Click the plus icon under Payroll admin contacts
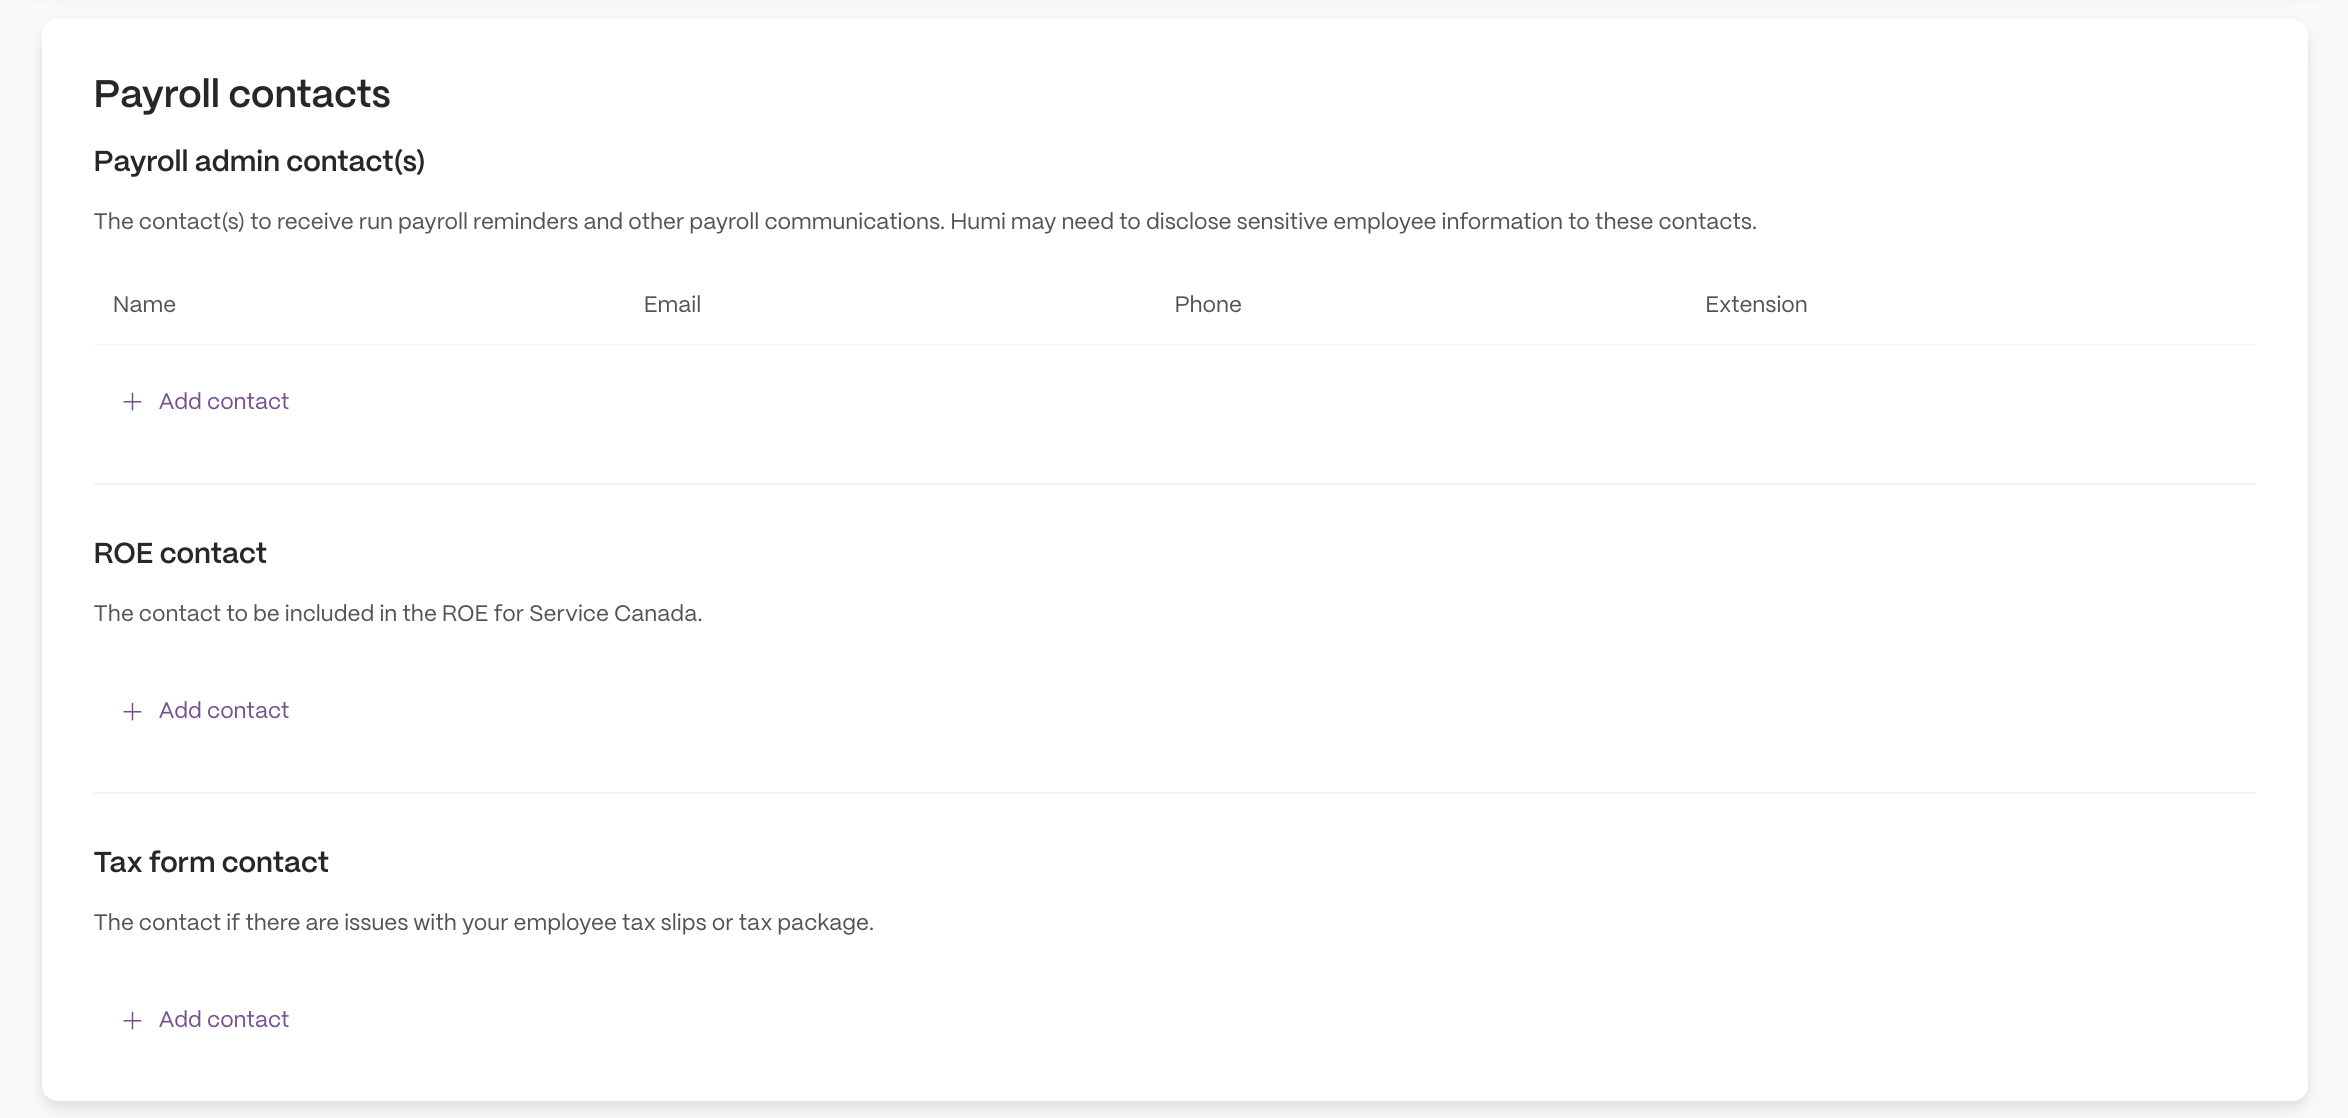2348x1118 pixels. 132,402
